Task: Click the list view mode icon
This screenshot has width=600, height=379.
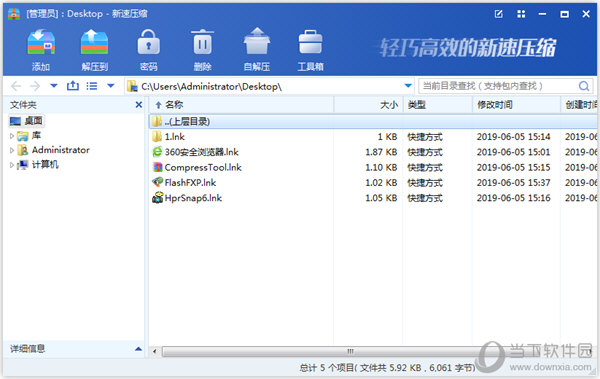Action: [x=92, y=86]
